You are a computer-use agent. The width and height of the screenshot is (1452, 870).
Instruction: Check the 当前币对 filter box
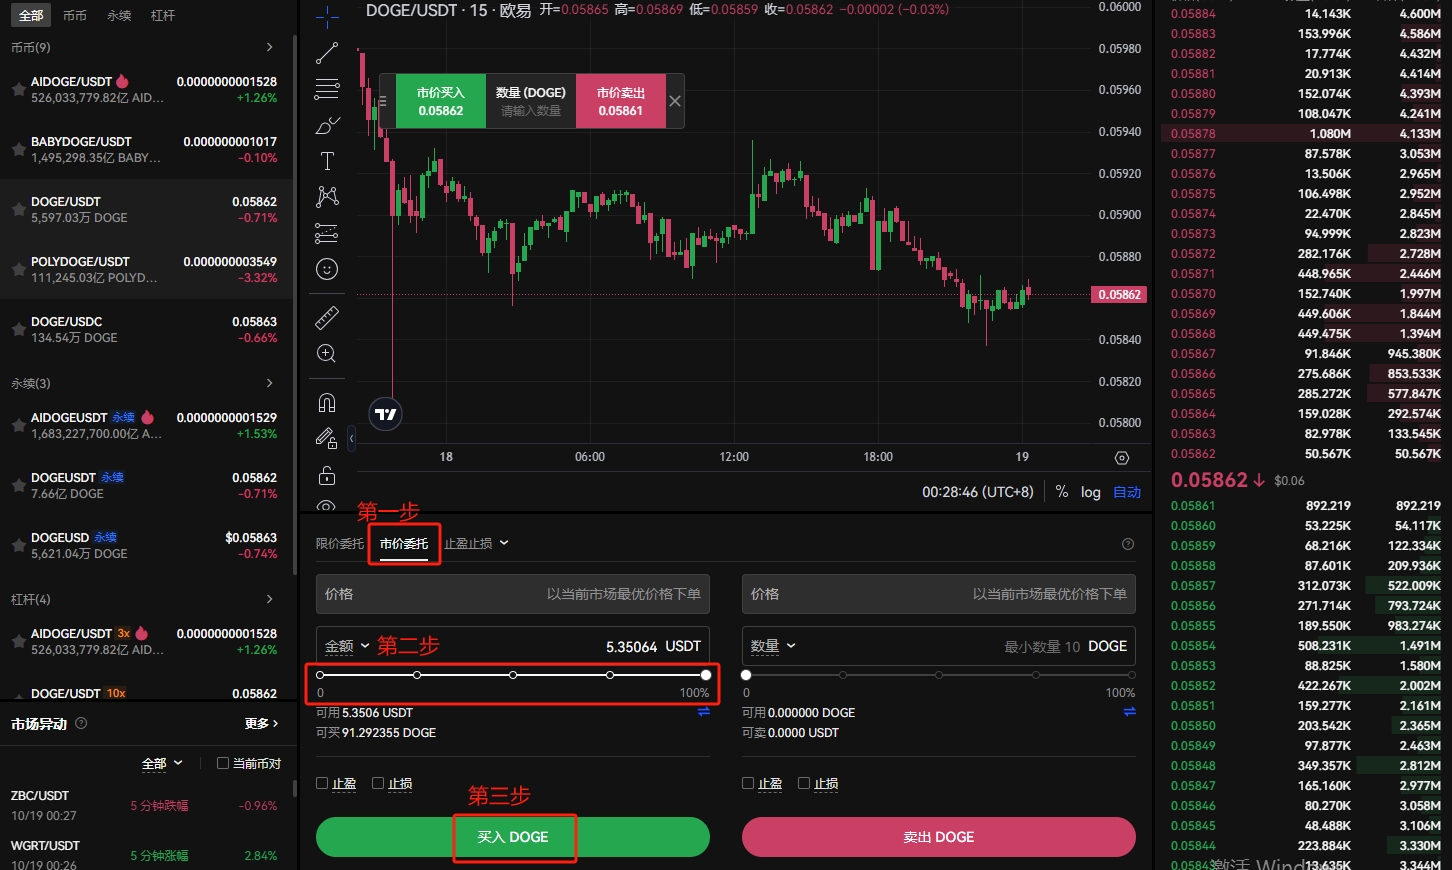tap(223, 763)
